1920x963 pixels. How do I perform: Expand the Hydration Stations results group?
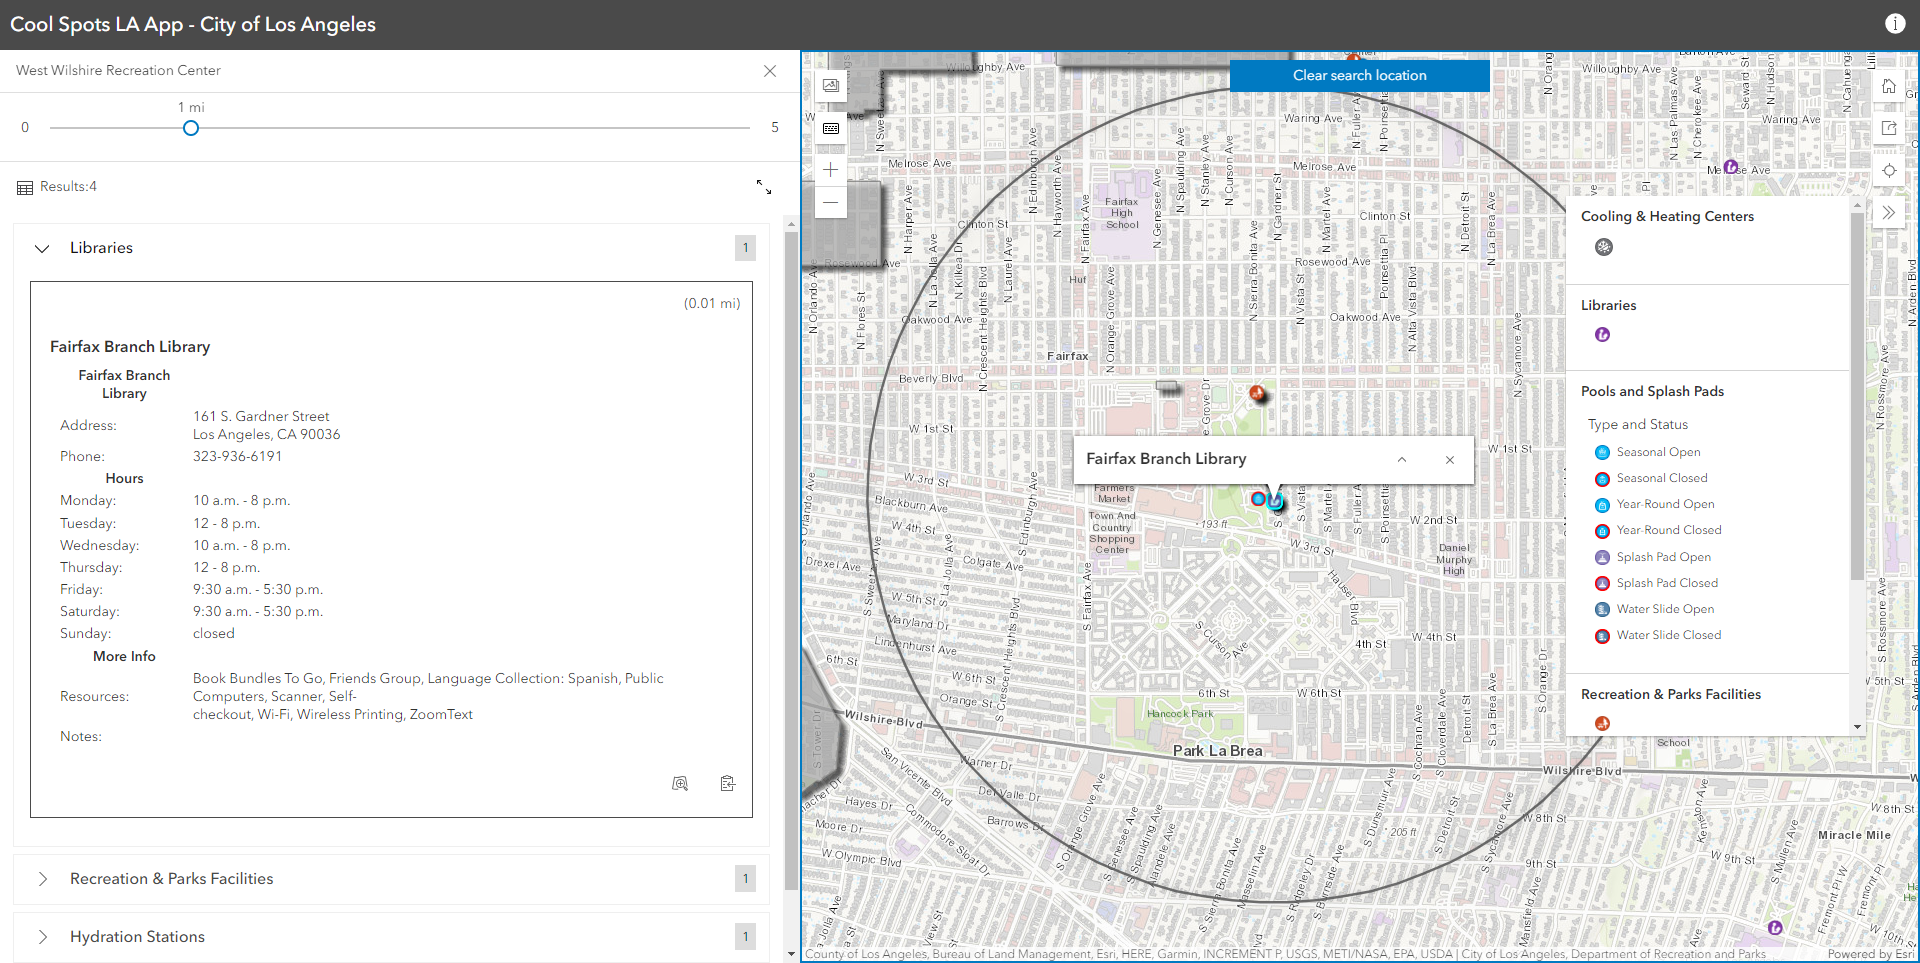[42, 937]
